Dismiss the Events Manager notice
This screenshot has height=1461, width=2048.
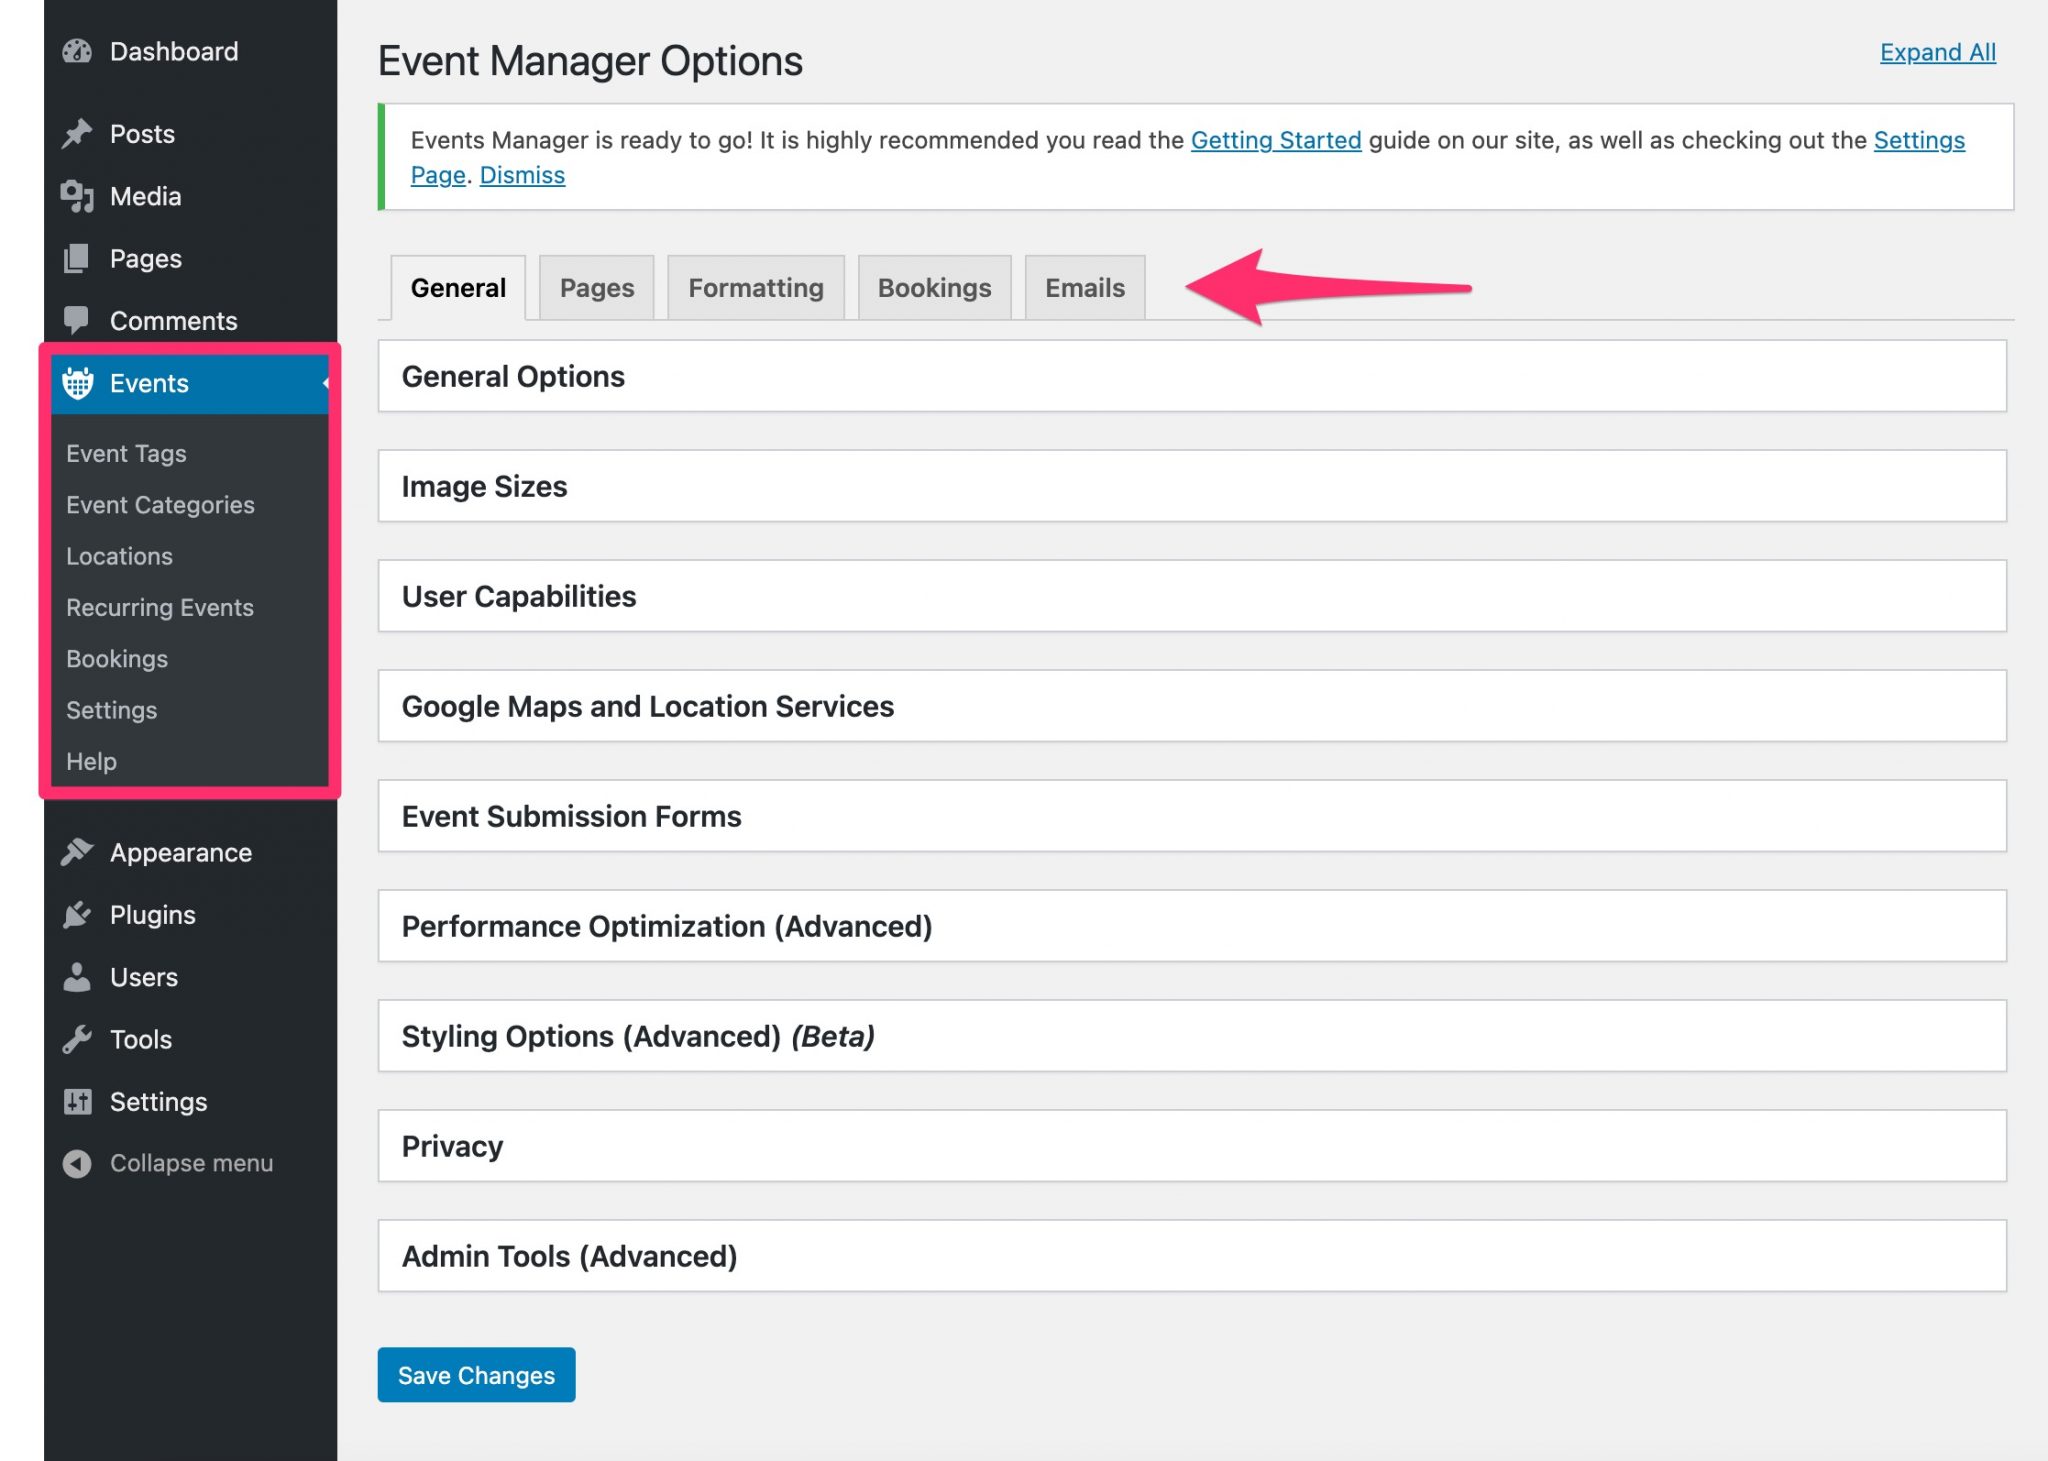(x=522, y=175)
